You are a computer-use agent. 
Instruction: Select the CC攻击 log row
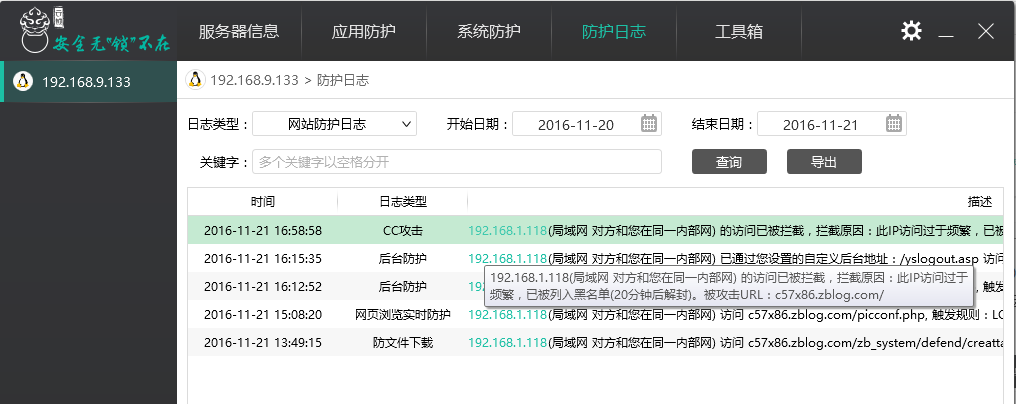pos(403,231)
